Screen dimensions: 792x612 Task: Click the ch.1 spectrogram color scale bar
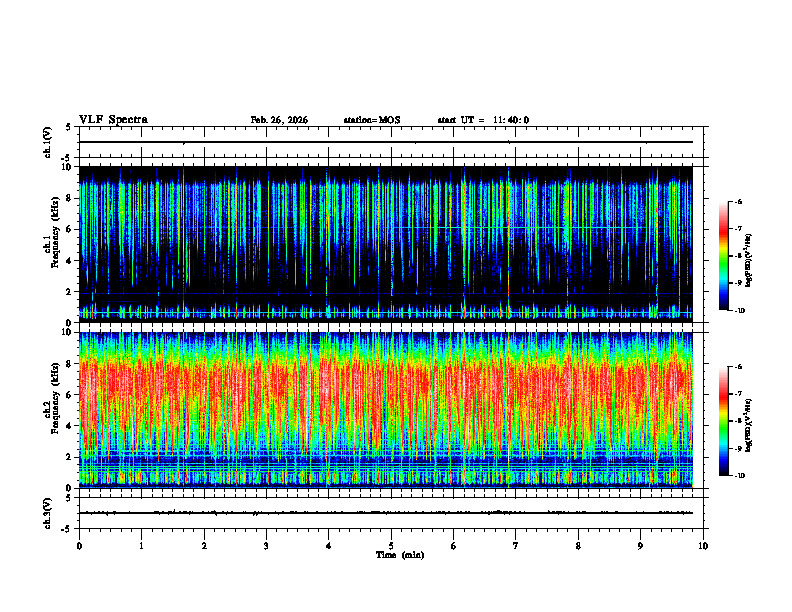click(x=723, y=256)
